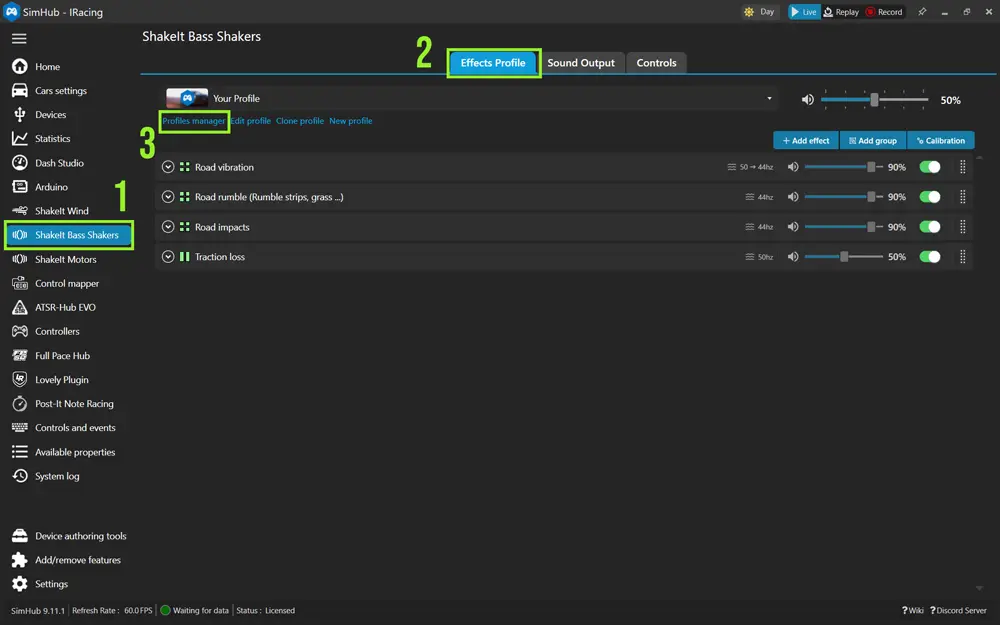Open Dash Studio from sidebar

click(x=59, y=163)
